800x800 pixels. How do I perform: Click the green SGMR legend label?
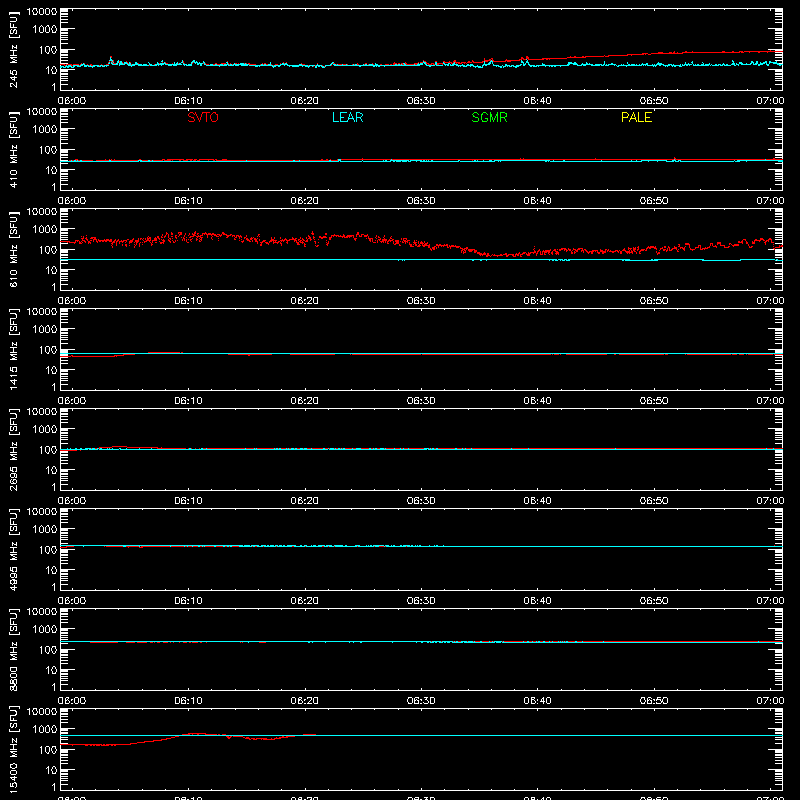tap(489, 117)
